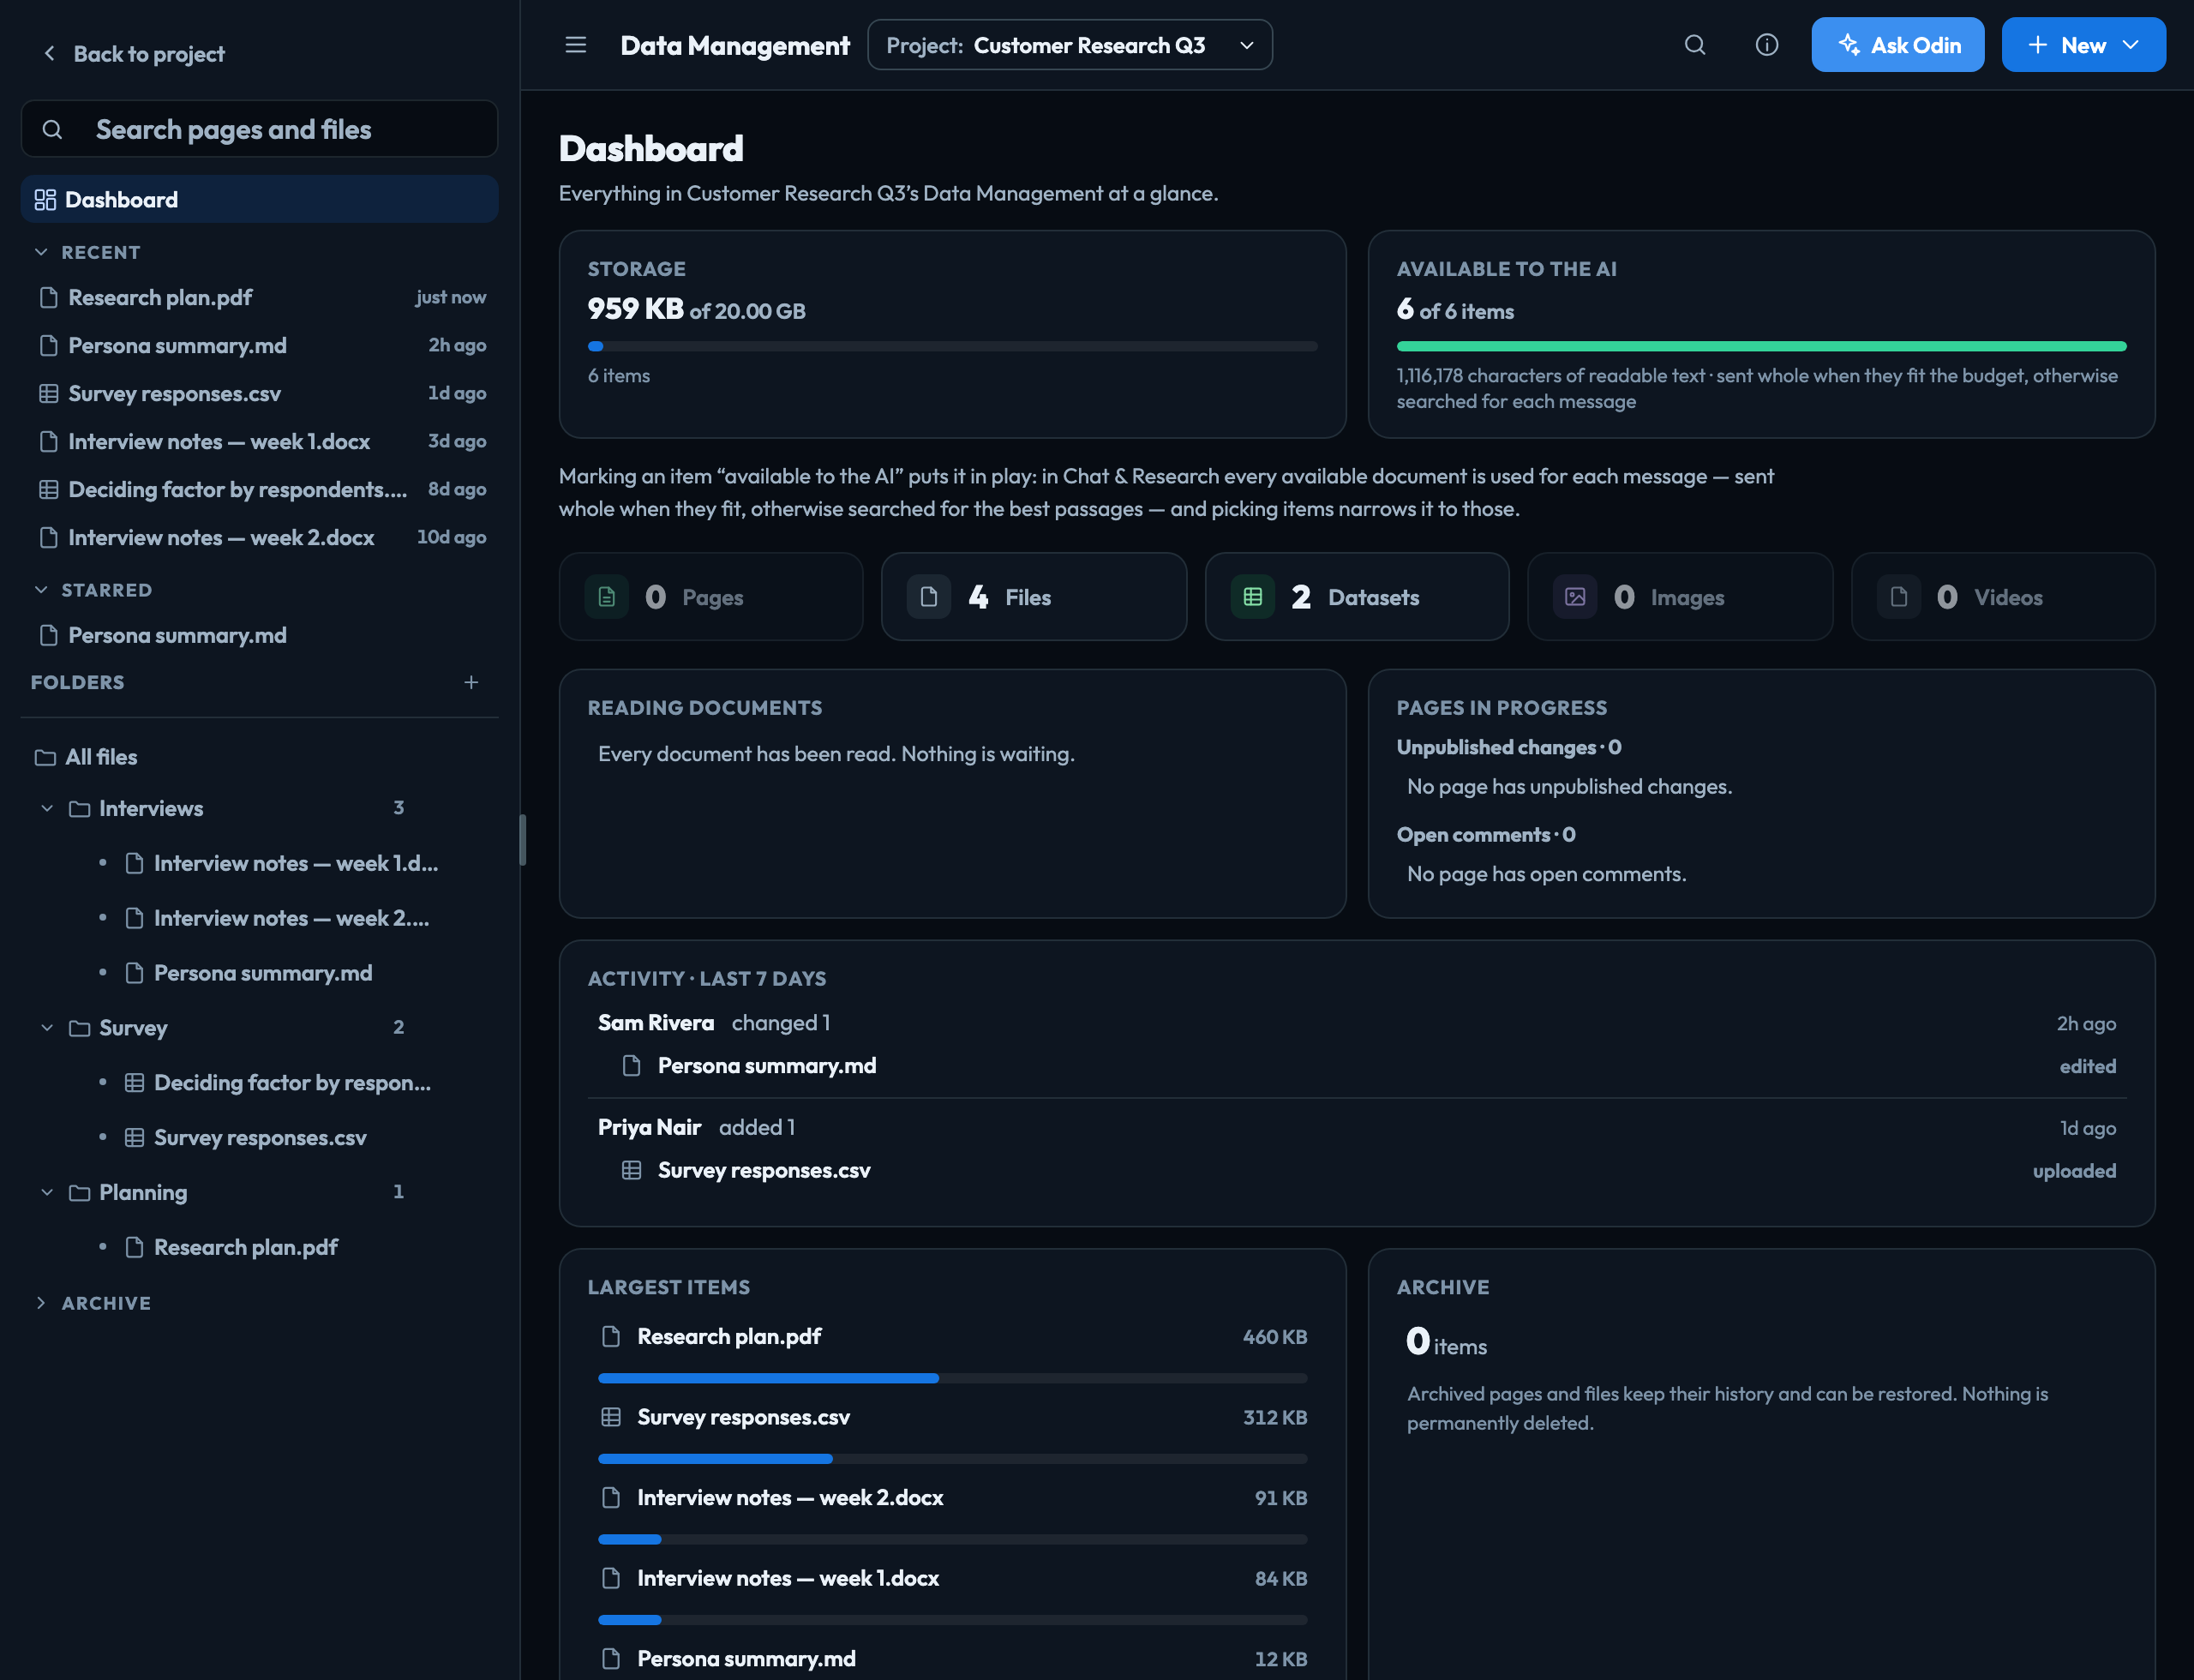The image size is (2194, 1680).
Task: Click file icon of Interview notes week 2 in Largest Items
Action: pyautogui.click(x=611, y=1497)
